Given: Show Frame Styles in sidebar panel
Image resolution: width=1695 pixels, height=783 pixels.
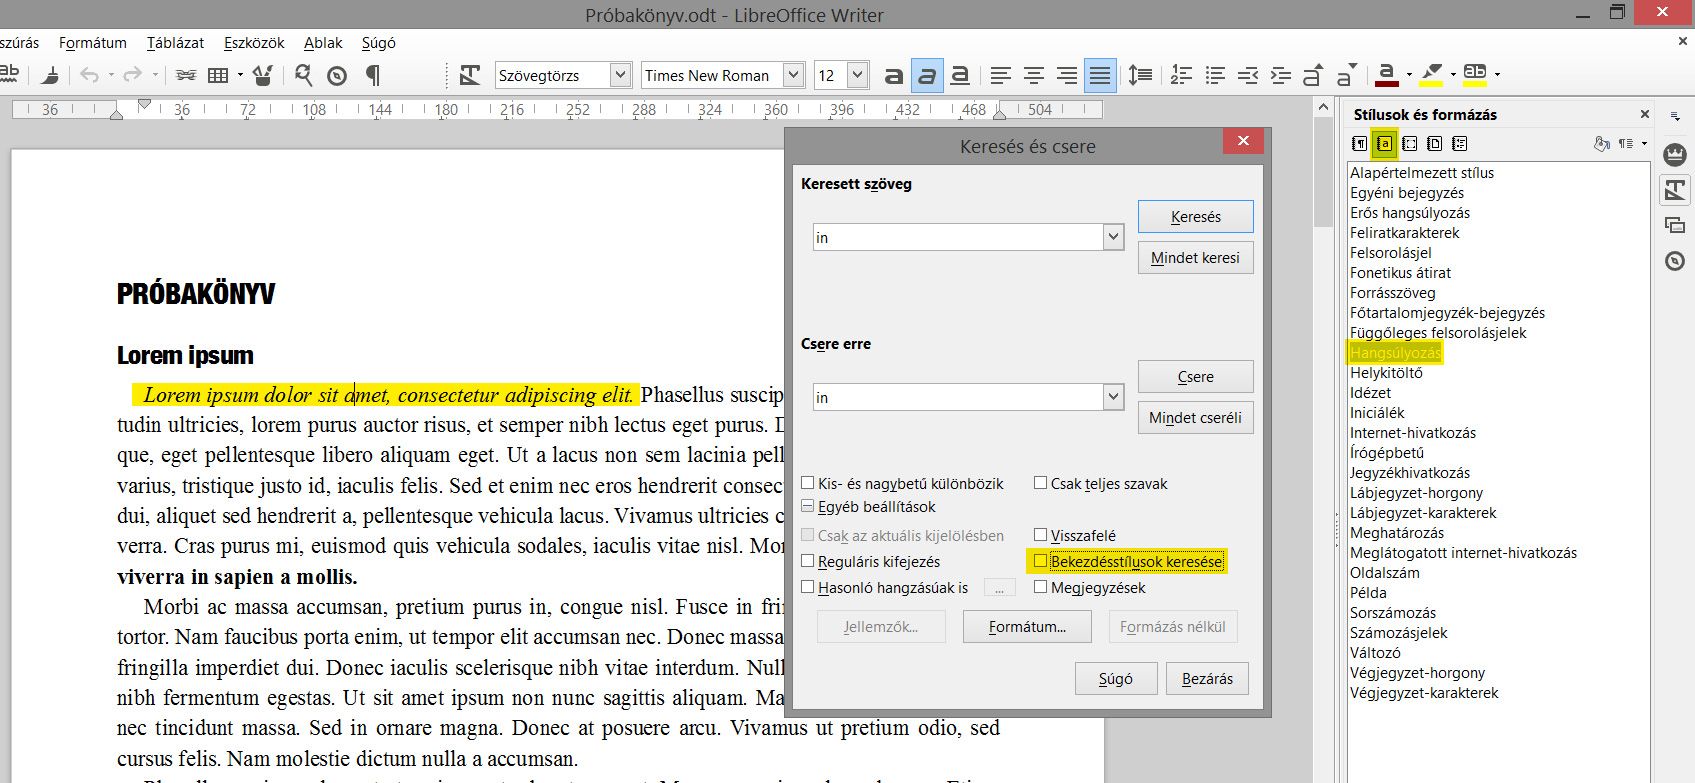Looking at the screenshot, I should tap(1410, 144).
